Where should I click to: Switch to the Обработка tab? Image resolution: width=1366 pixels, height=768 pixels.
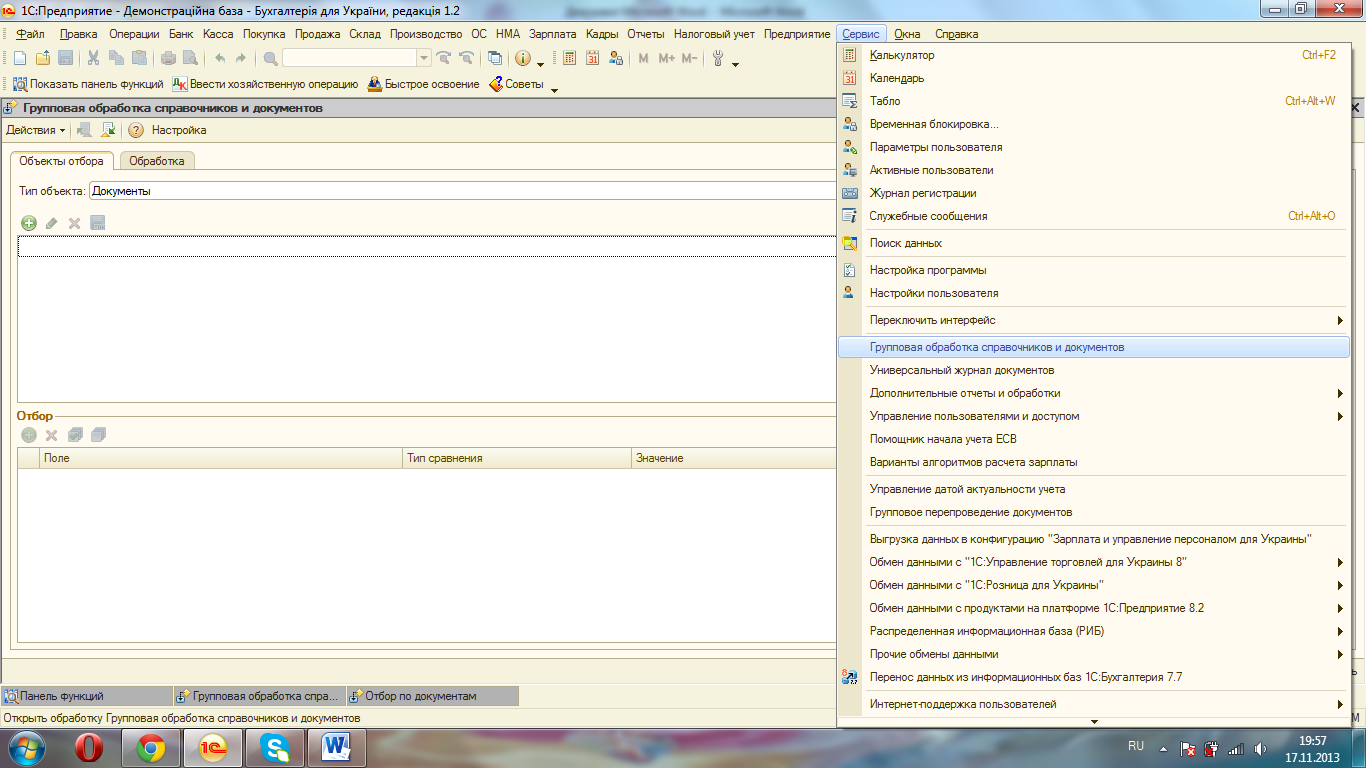point(157,161)
